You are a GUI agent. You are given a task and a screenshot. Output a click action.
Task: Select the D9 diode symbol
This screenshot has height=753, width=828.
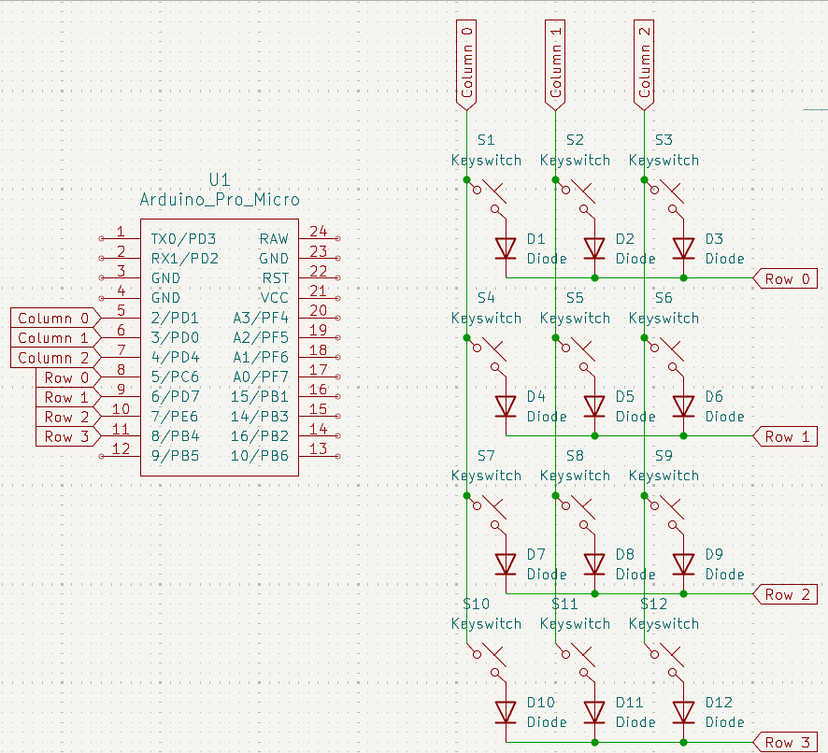pyautogui.click(x=684, y=564)
